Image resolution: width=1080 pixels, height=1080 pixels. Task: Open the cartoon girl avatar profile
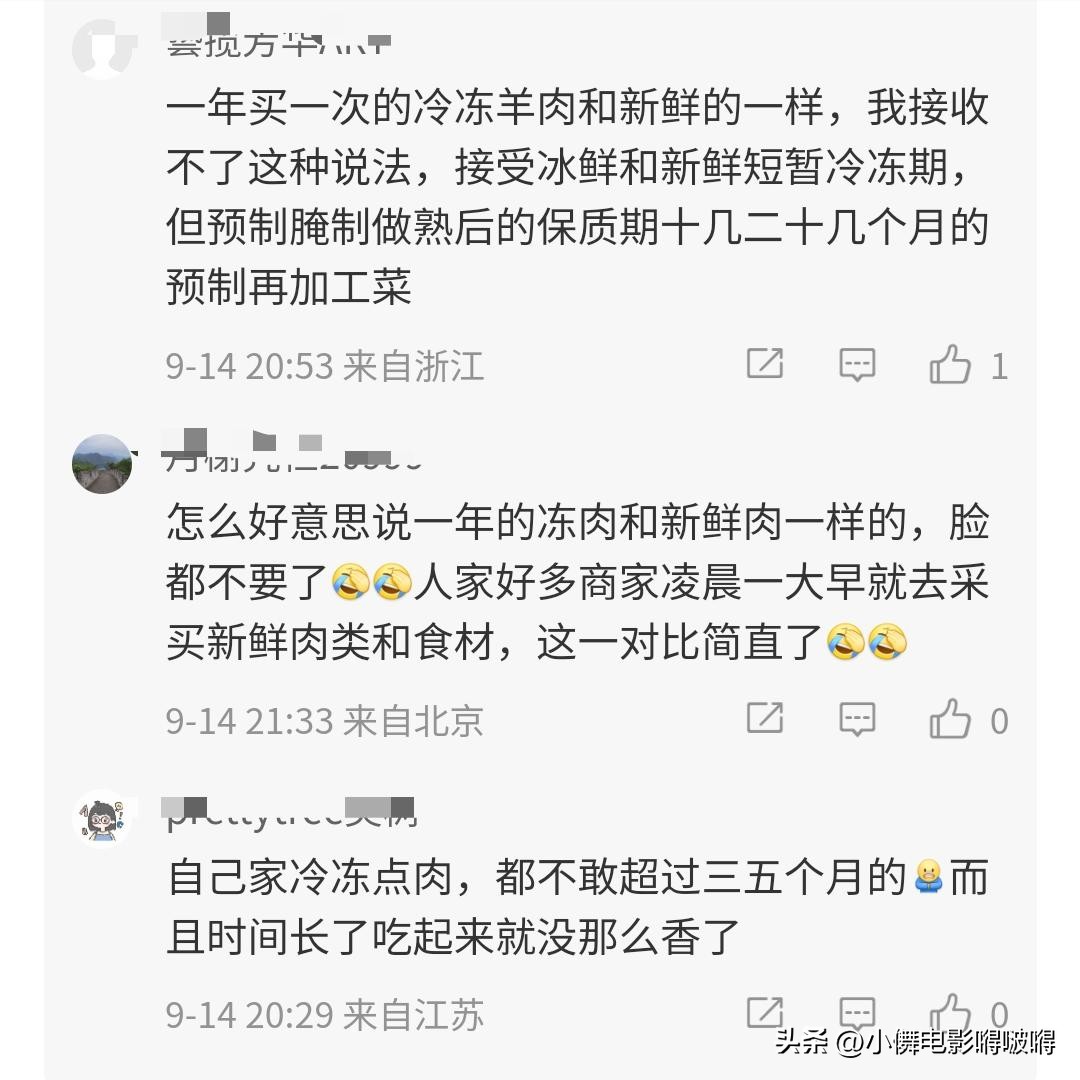[x=102, y=818]
